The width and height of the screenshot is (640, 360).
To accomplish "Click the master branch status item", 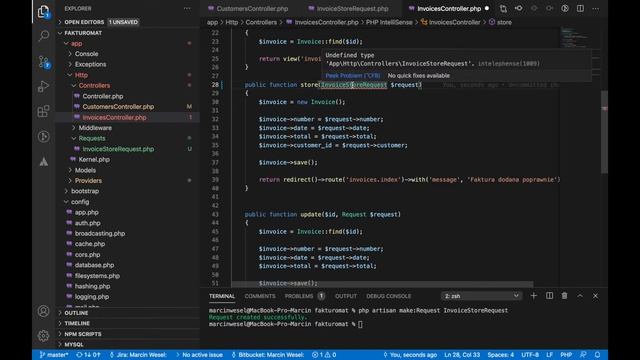I will (x=54, y=355).
